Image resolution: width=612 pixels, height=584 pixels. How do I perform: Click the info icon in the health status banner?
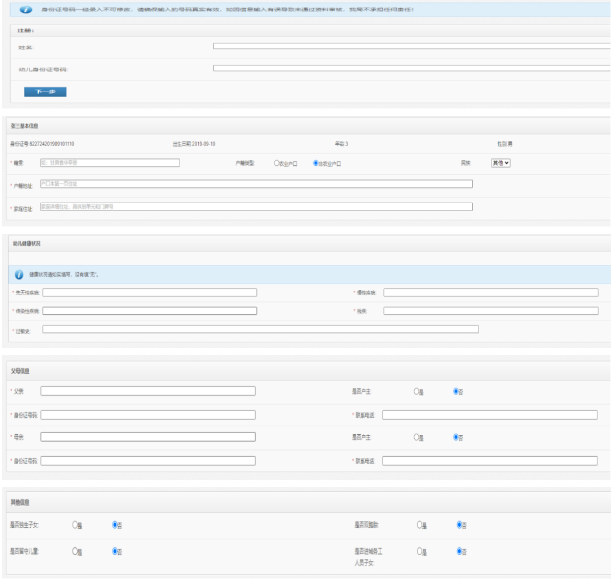pyautogui.click(x=18, y=273)
